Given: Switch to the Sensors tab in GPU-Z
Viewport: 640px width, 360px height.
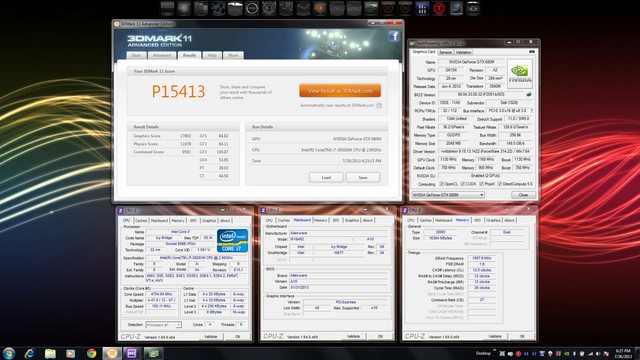Looking at the screenshot, I should (445, 52).
